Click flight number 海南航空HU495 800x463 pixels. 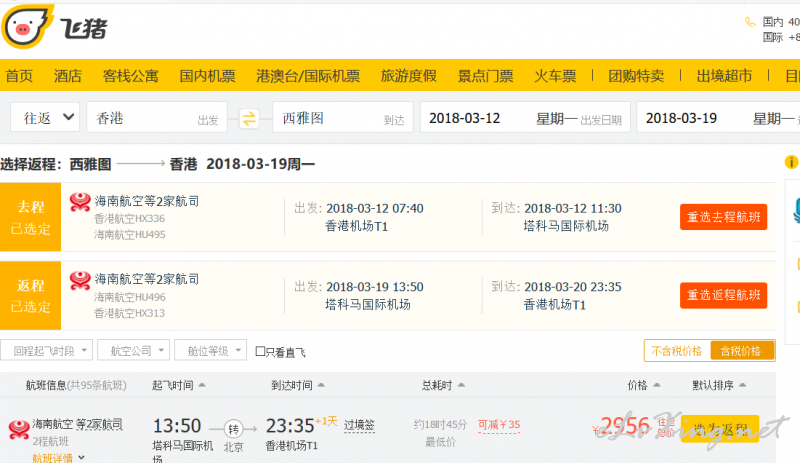coord(130,234)
